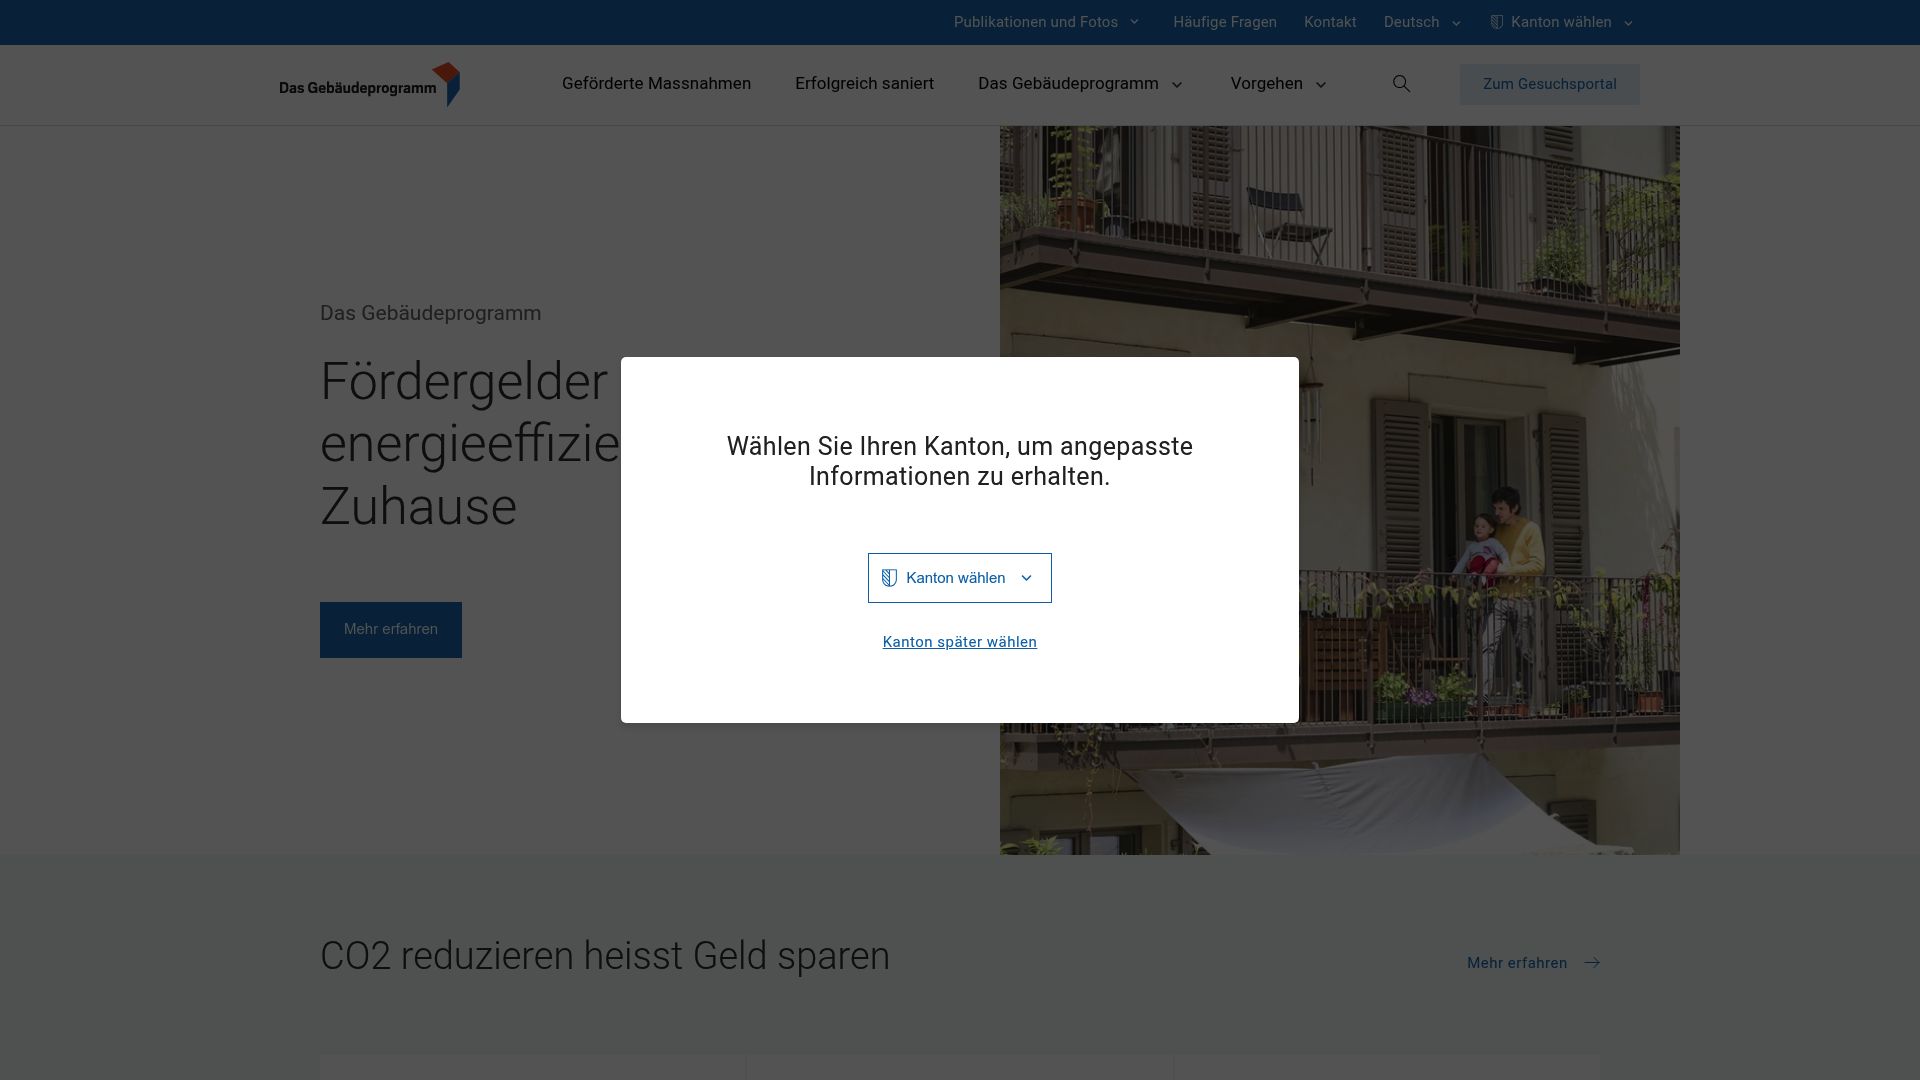
Task: Select Geförderte Massnahmen in the navigation
Action: click(657, 84)
